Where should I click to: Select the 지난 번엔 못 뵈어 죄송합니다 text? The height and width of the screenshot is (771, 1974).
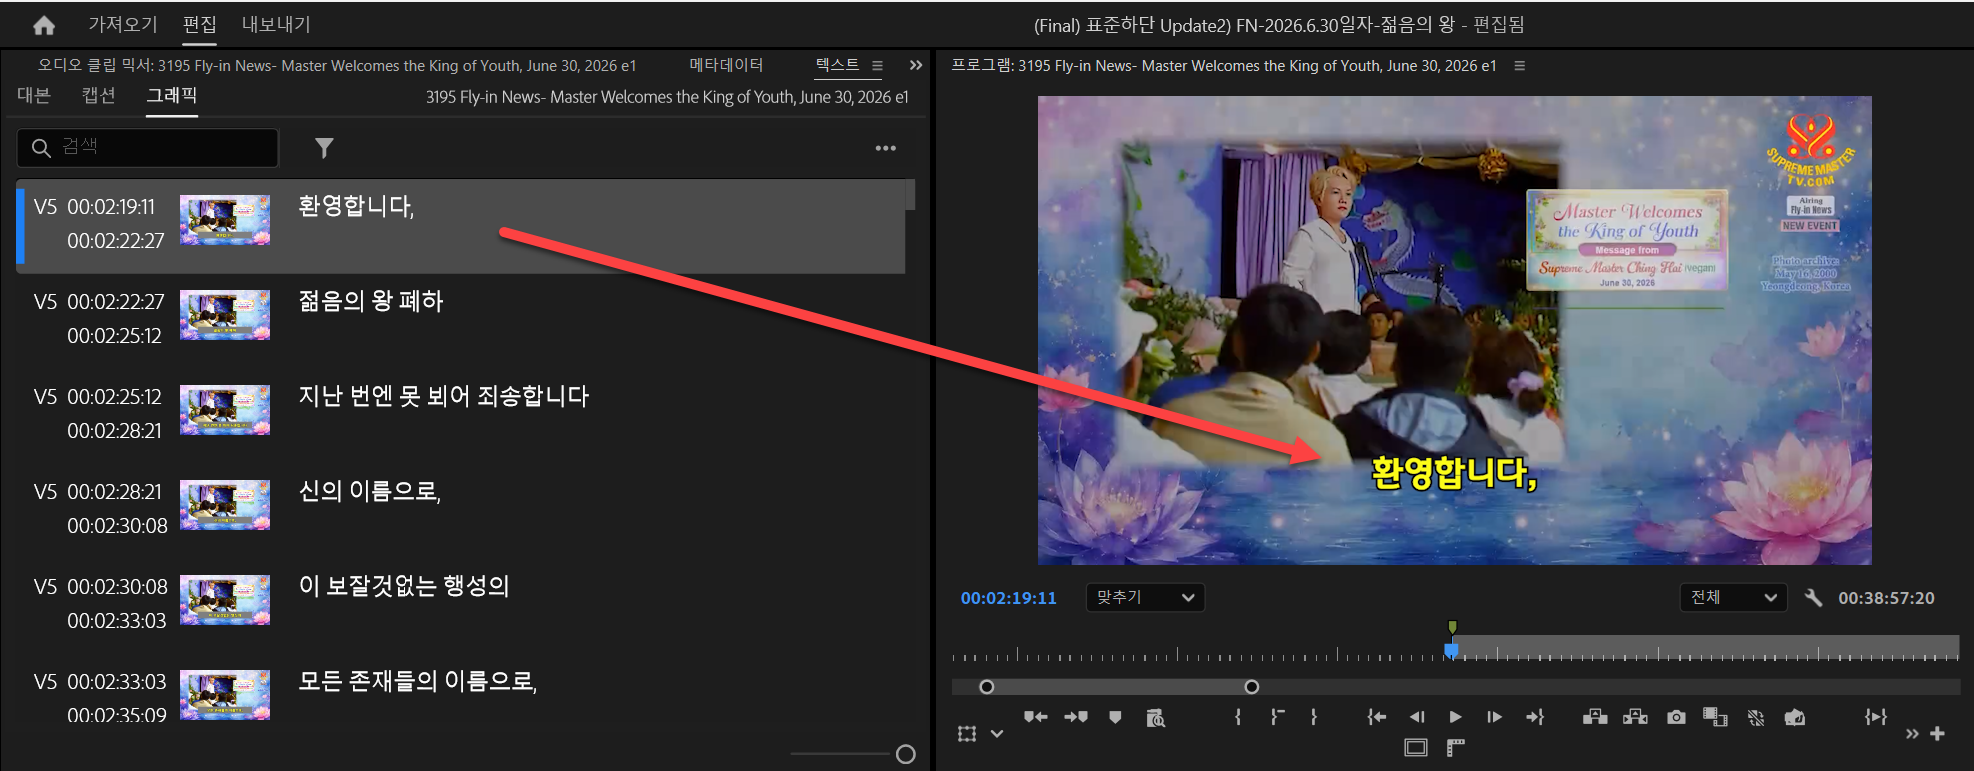[444, 396]
